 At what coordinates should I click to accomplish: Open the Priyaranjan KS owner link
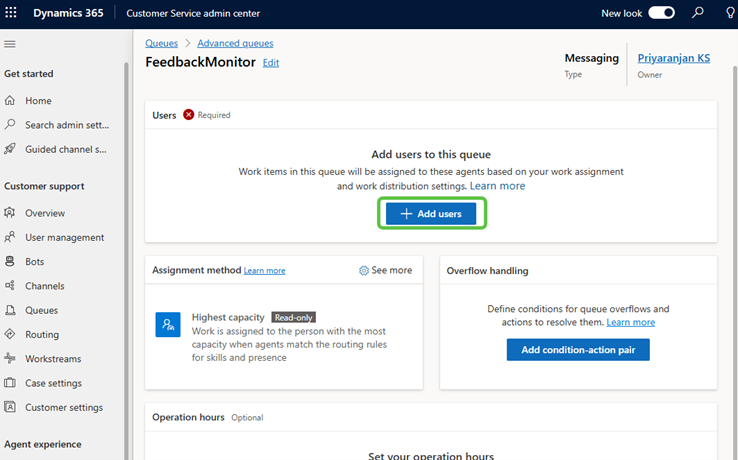(673, 59)
